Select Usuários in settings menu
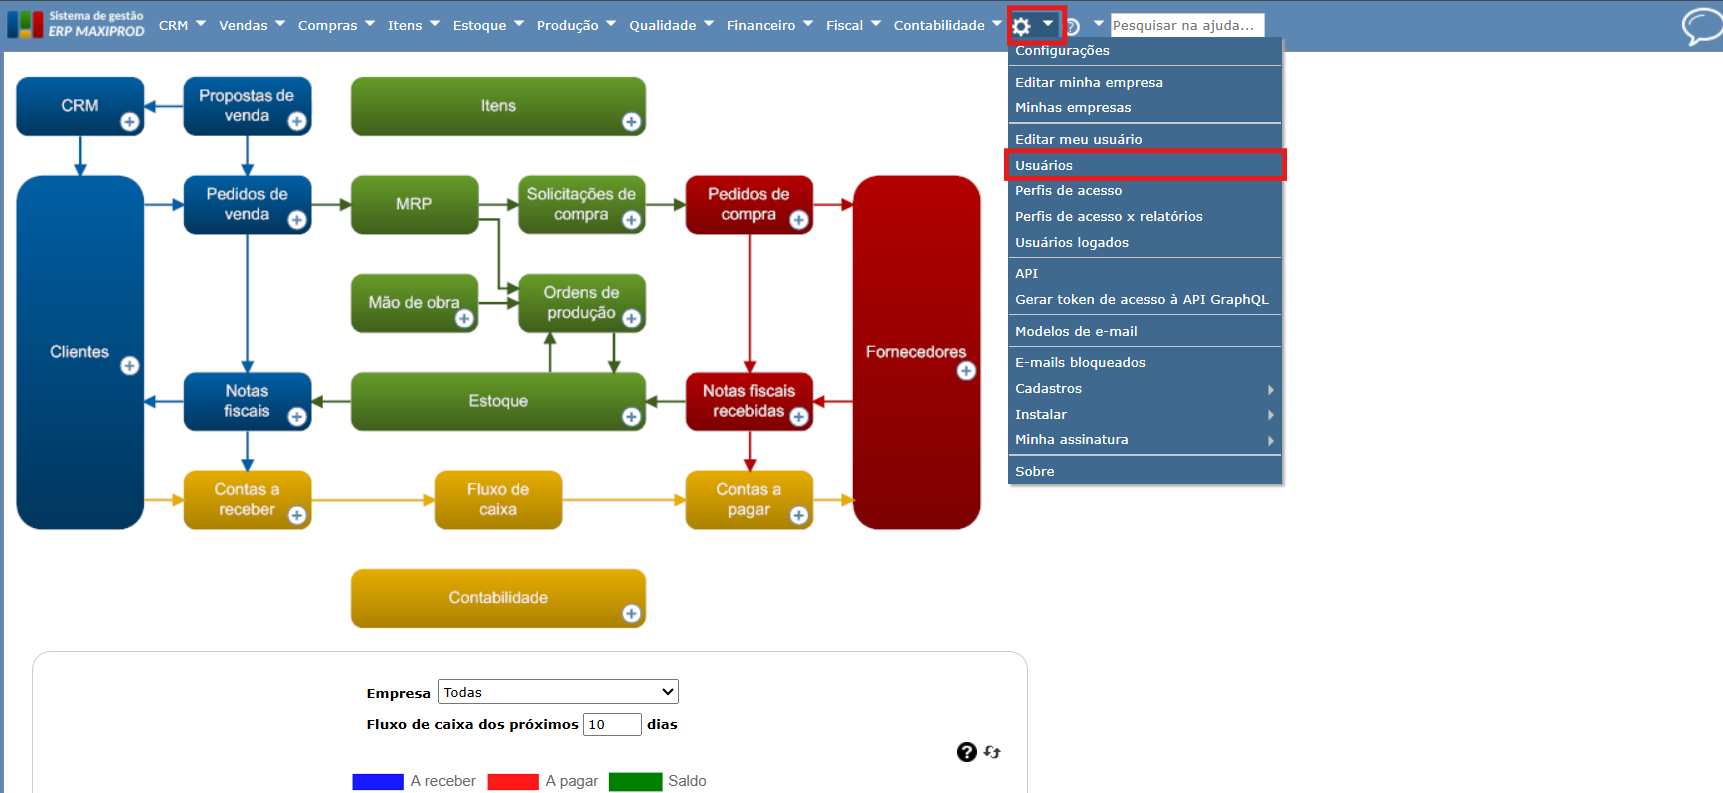Image resolution: width=1723 pixels, height=793 pixels. click(1144, 166)
